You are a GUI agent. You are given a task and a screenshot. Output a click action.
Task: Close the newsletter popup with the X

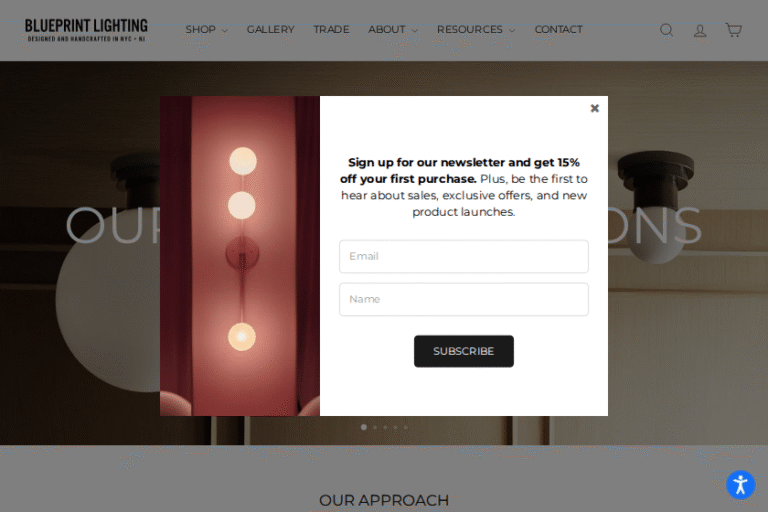(x=595, y=108)
